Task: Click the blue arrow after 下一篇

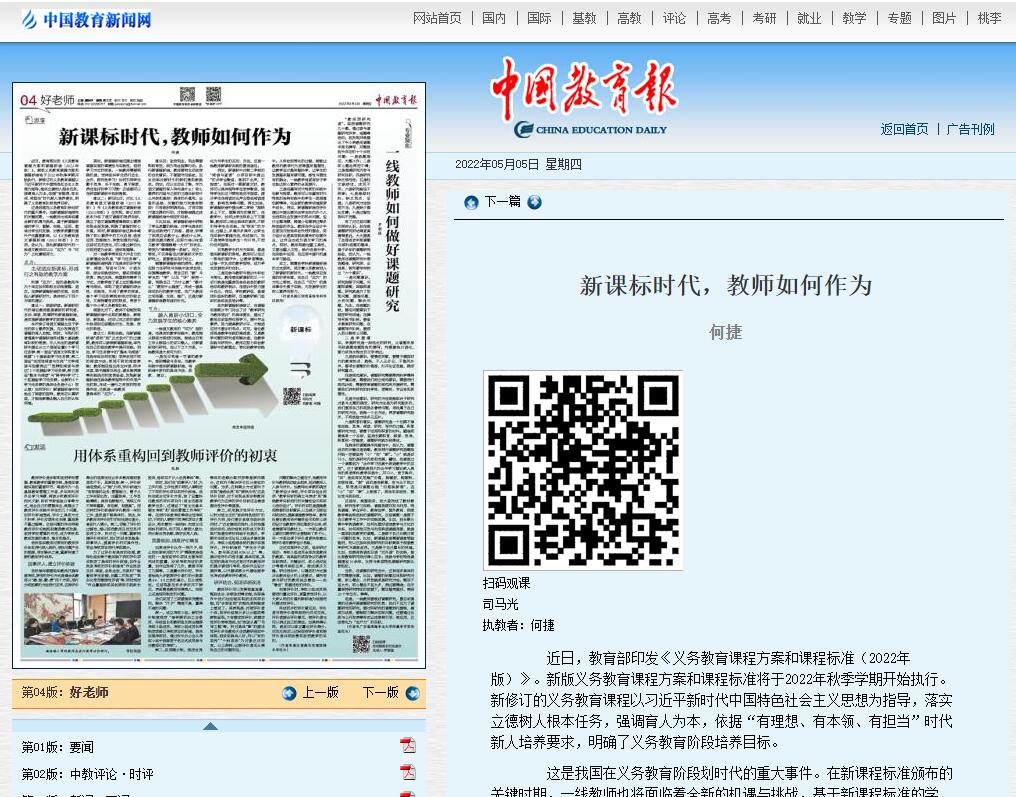Action: [534, 202]
